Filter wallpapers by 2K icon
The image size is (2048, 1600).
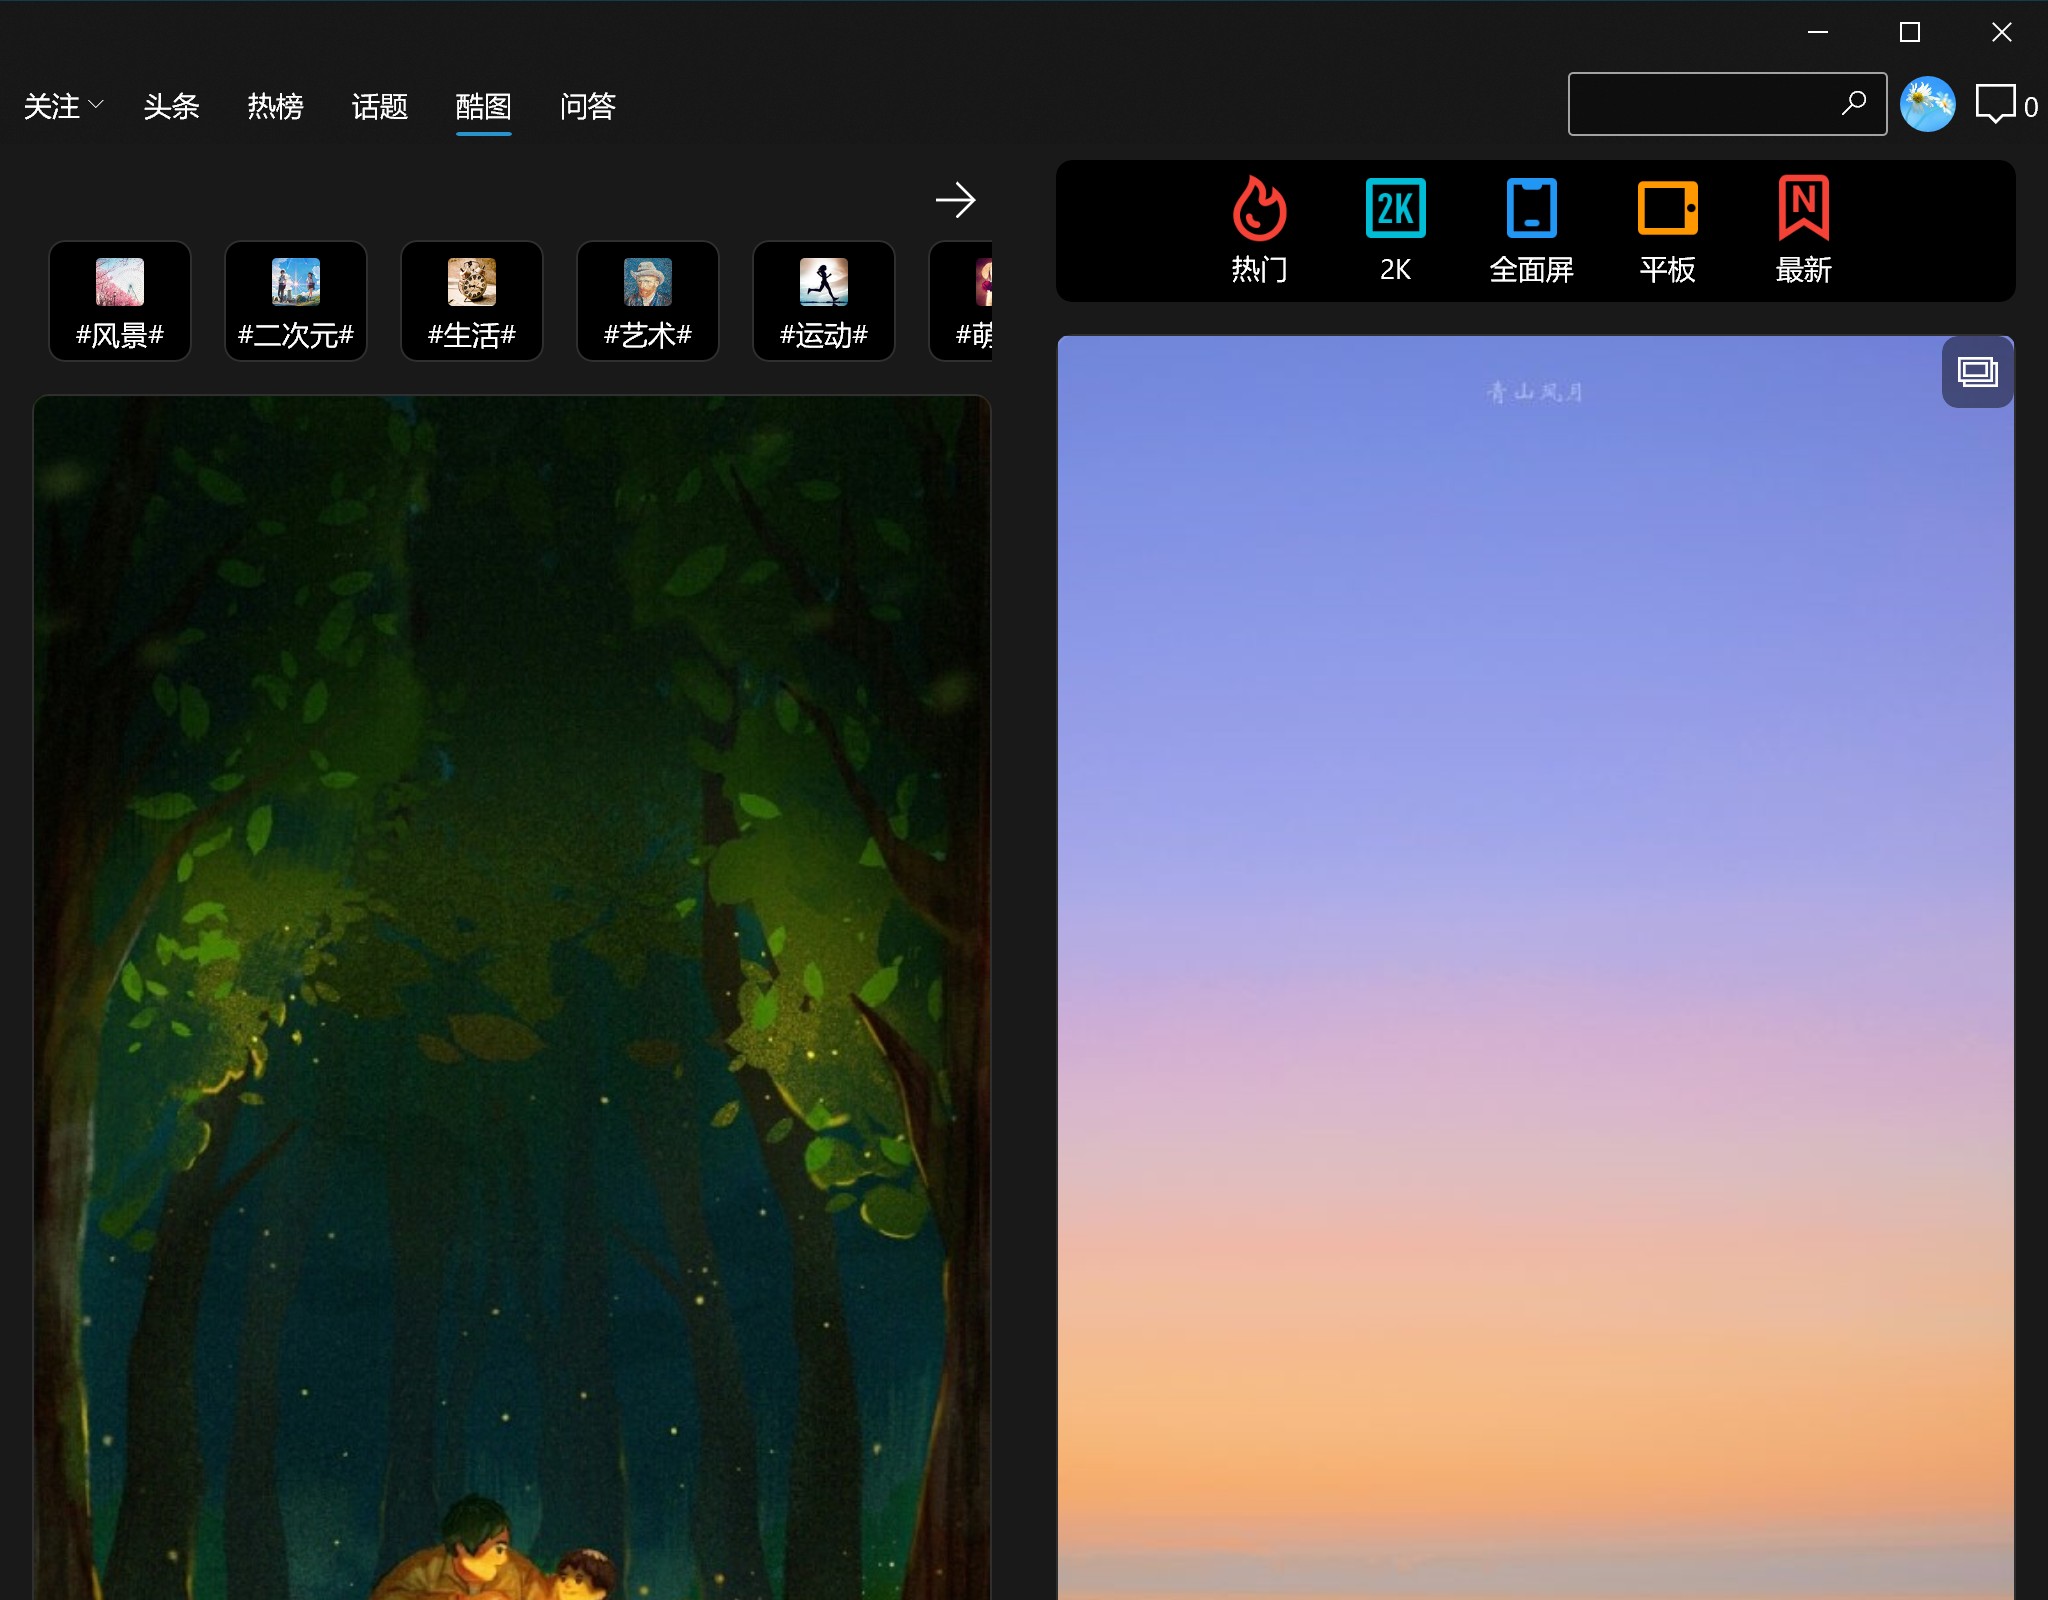click(x=1395, y=210)
